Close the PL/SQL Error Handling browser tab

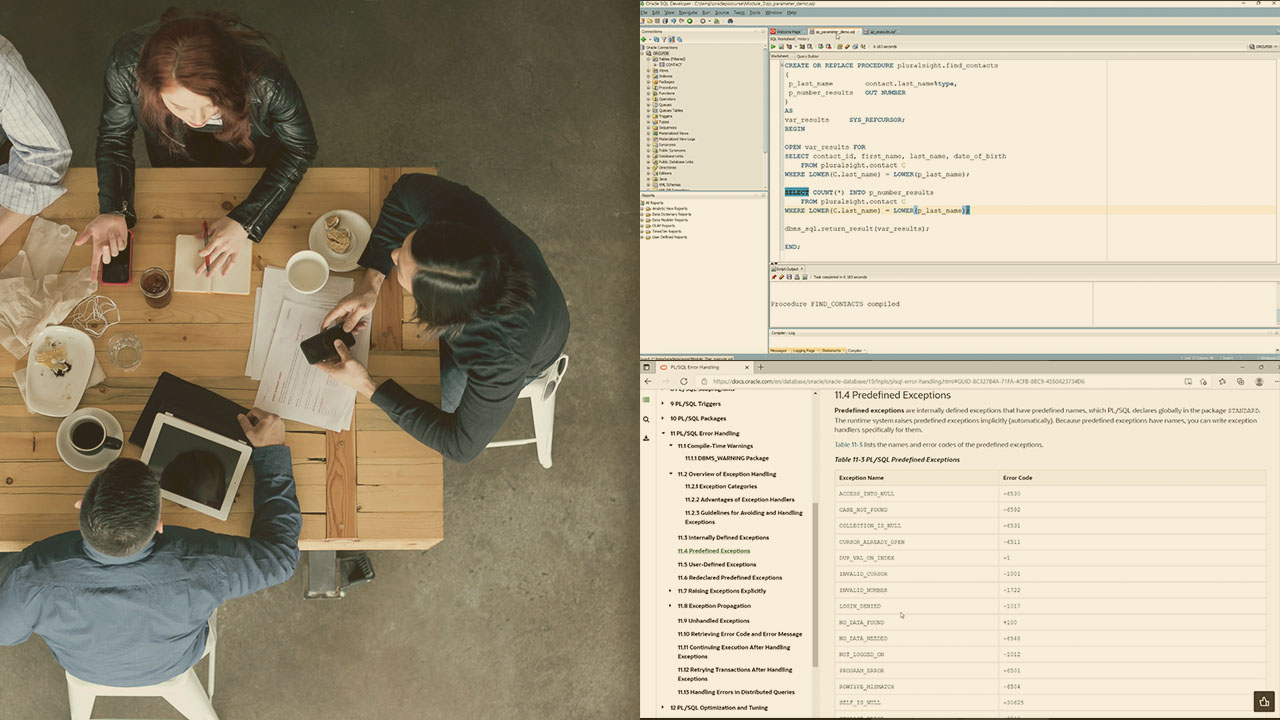click(747, 367)
